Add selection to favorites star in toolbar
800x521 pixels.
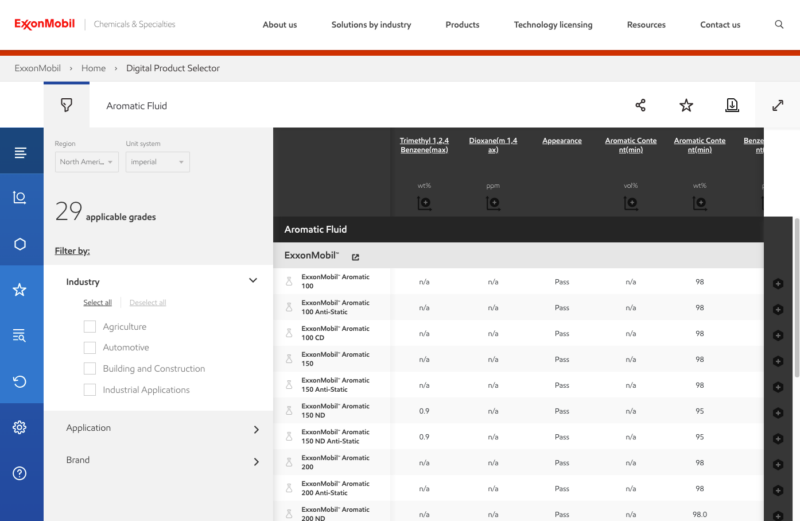point(686,105)
